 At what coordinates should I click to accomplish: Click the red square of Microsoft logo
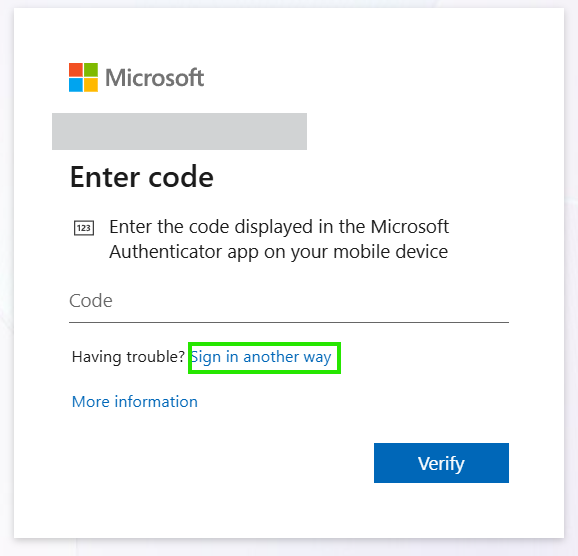[76, 70]
